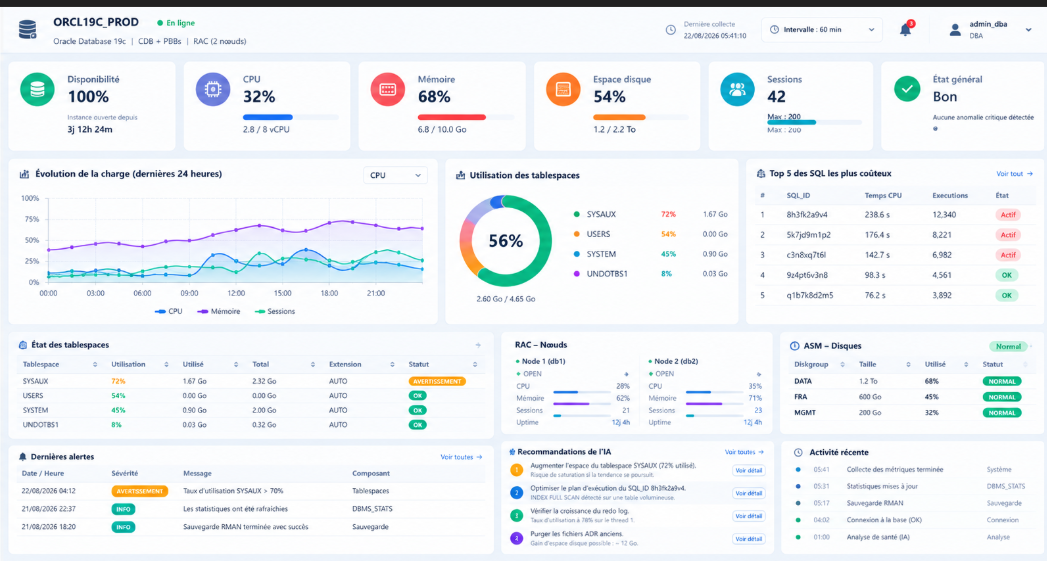Viewport: 1047px width, 561px height.
Task: Click the DATA diskgroup row
Action: [909, 381]
